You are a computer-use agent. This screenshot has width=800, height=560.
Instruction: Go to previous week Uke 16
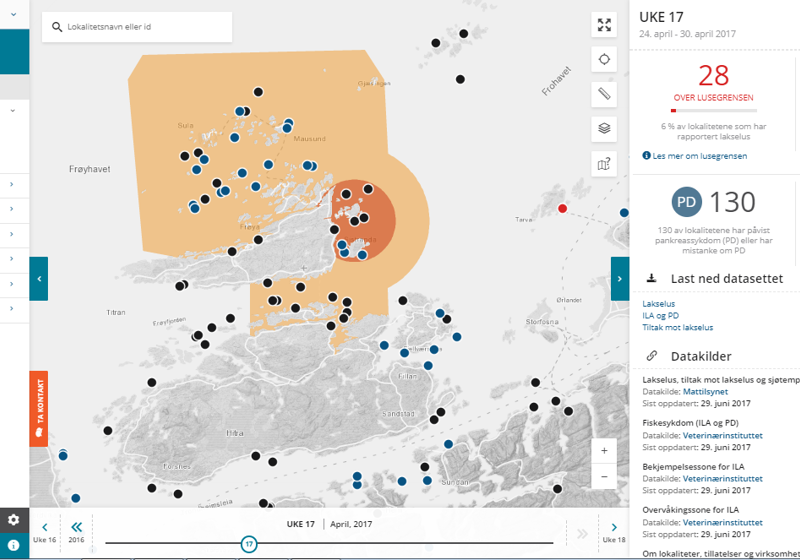coord(45,529)
